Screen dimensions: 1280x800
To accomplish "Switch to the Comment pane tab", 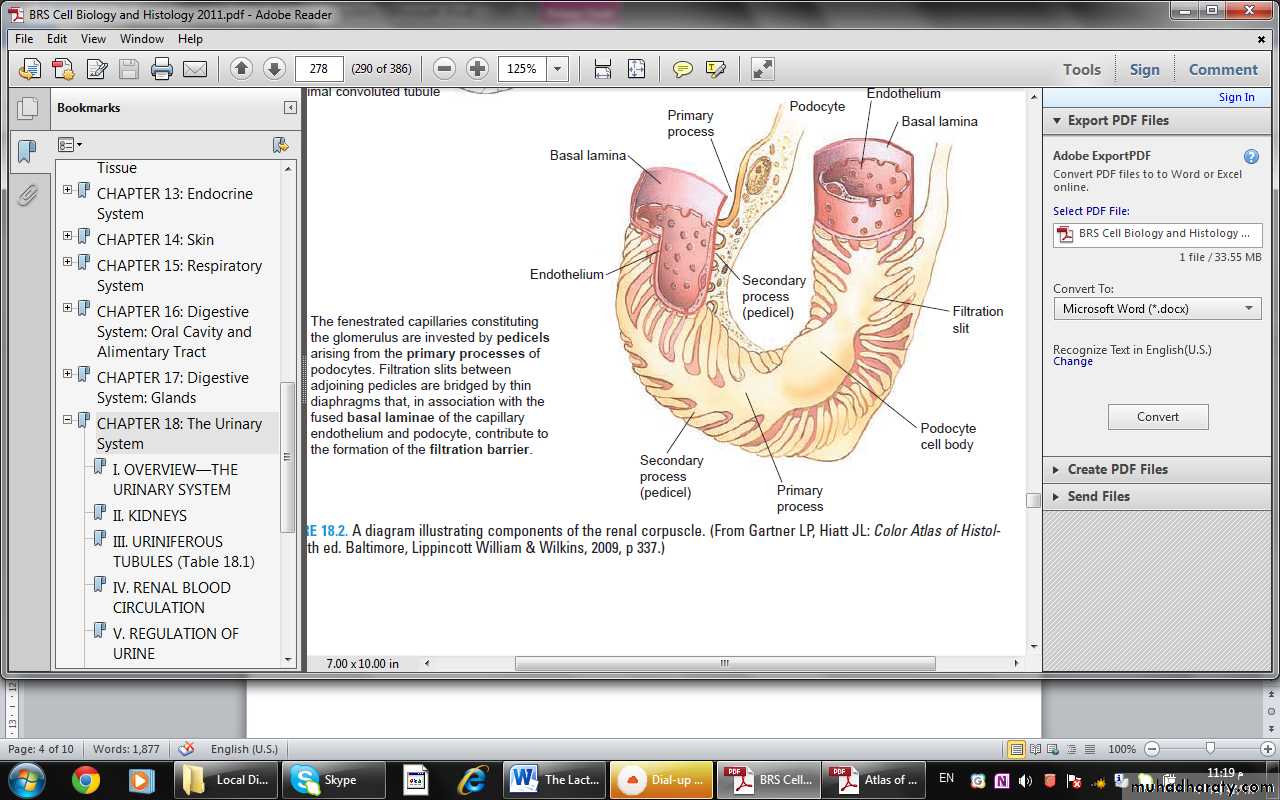I will [x=1222, y=69].
